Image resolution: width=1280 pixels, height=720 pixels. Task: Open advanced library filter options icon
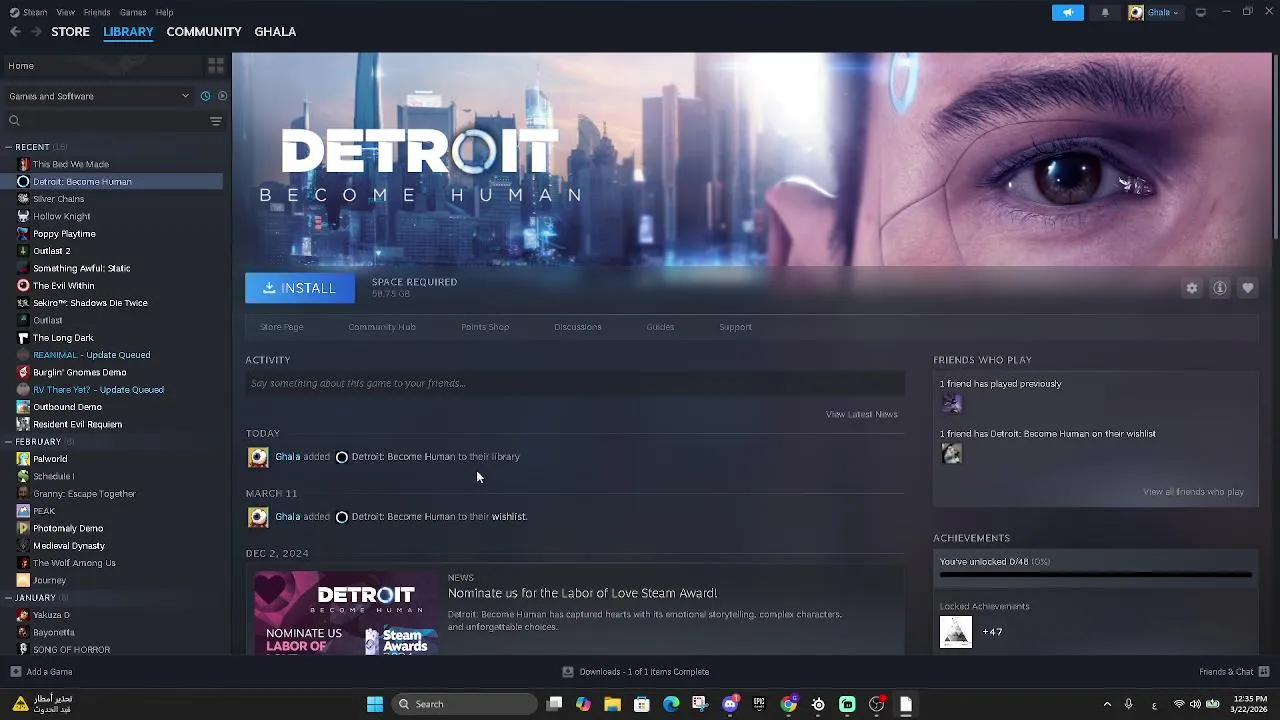[x=215, y=121]
